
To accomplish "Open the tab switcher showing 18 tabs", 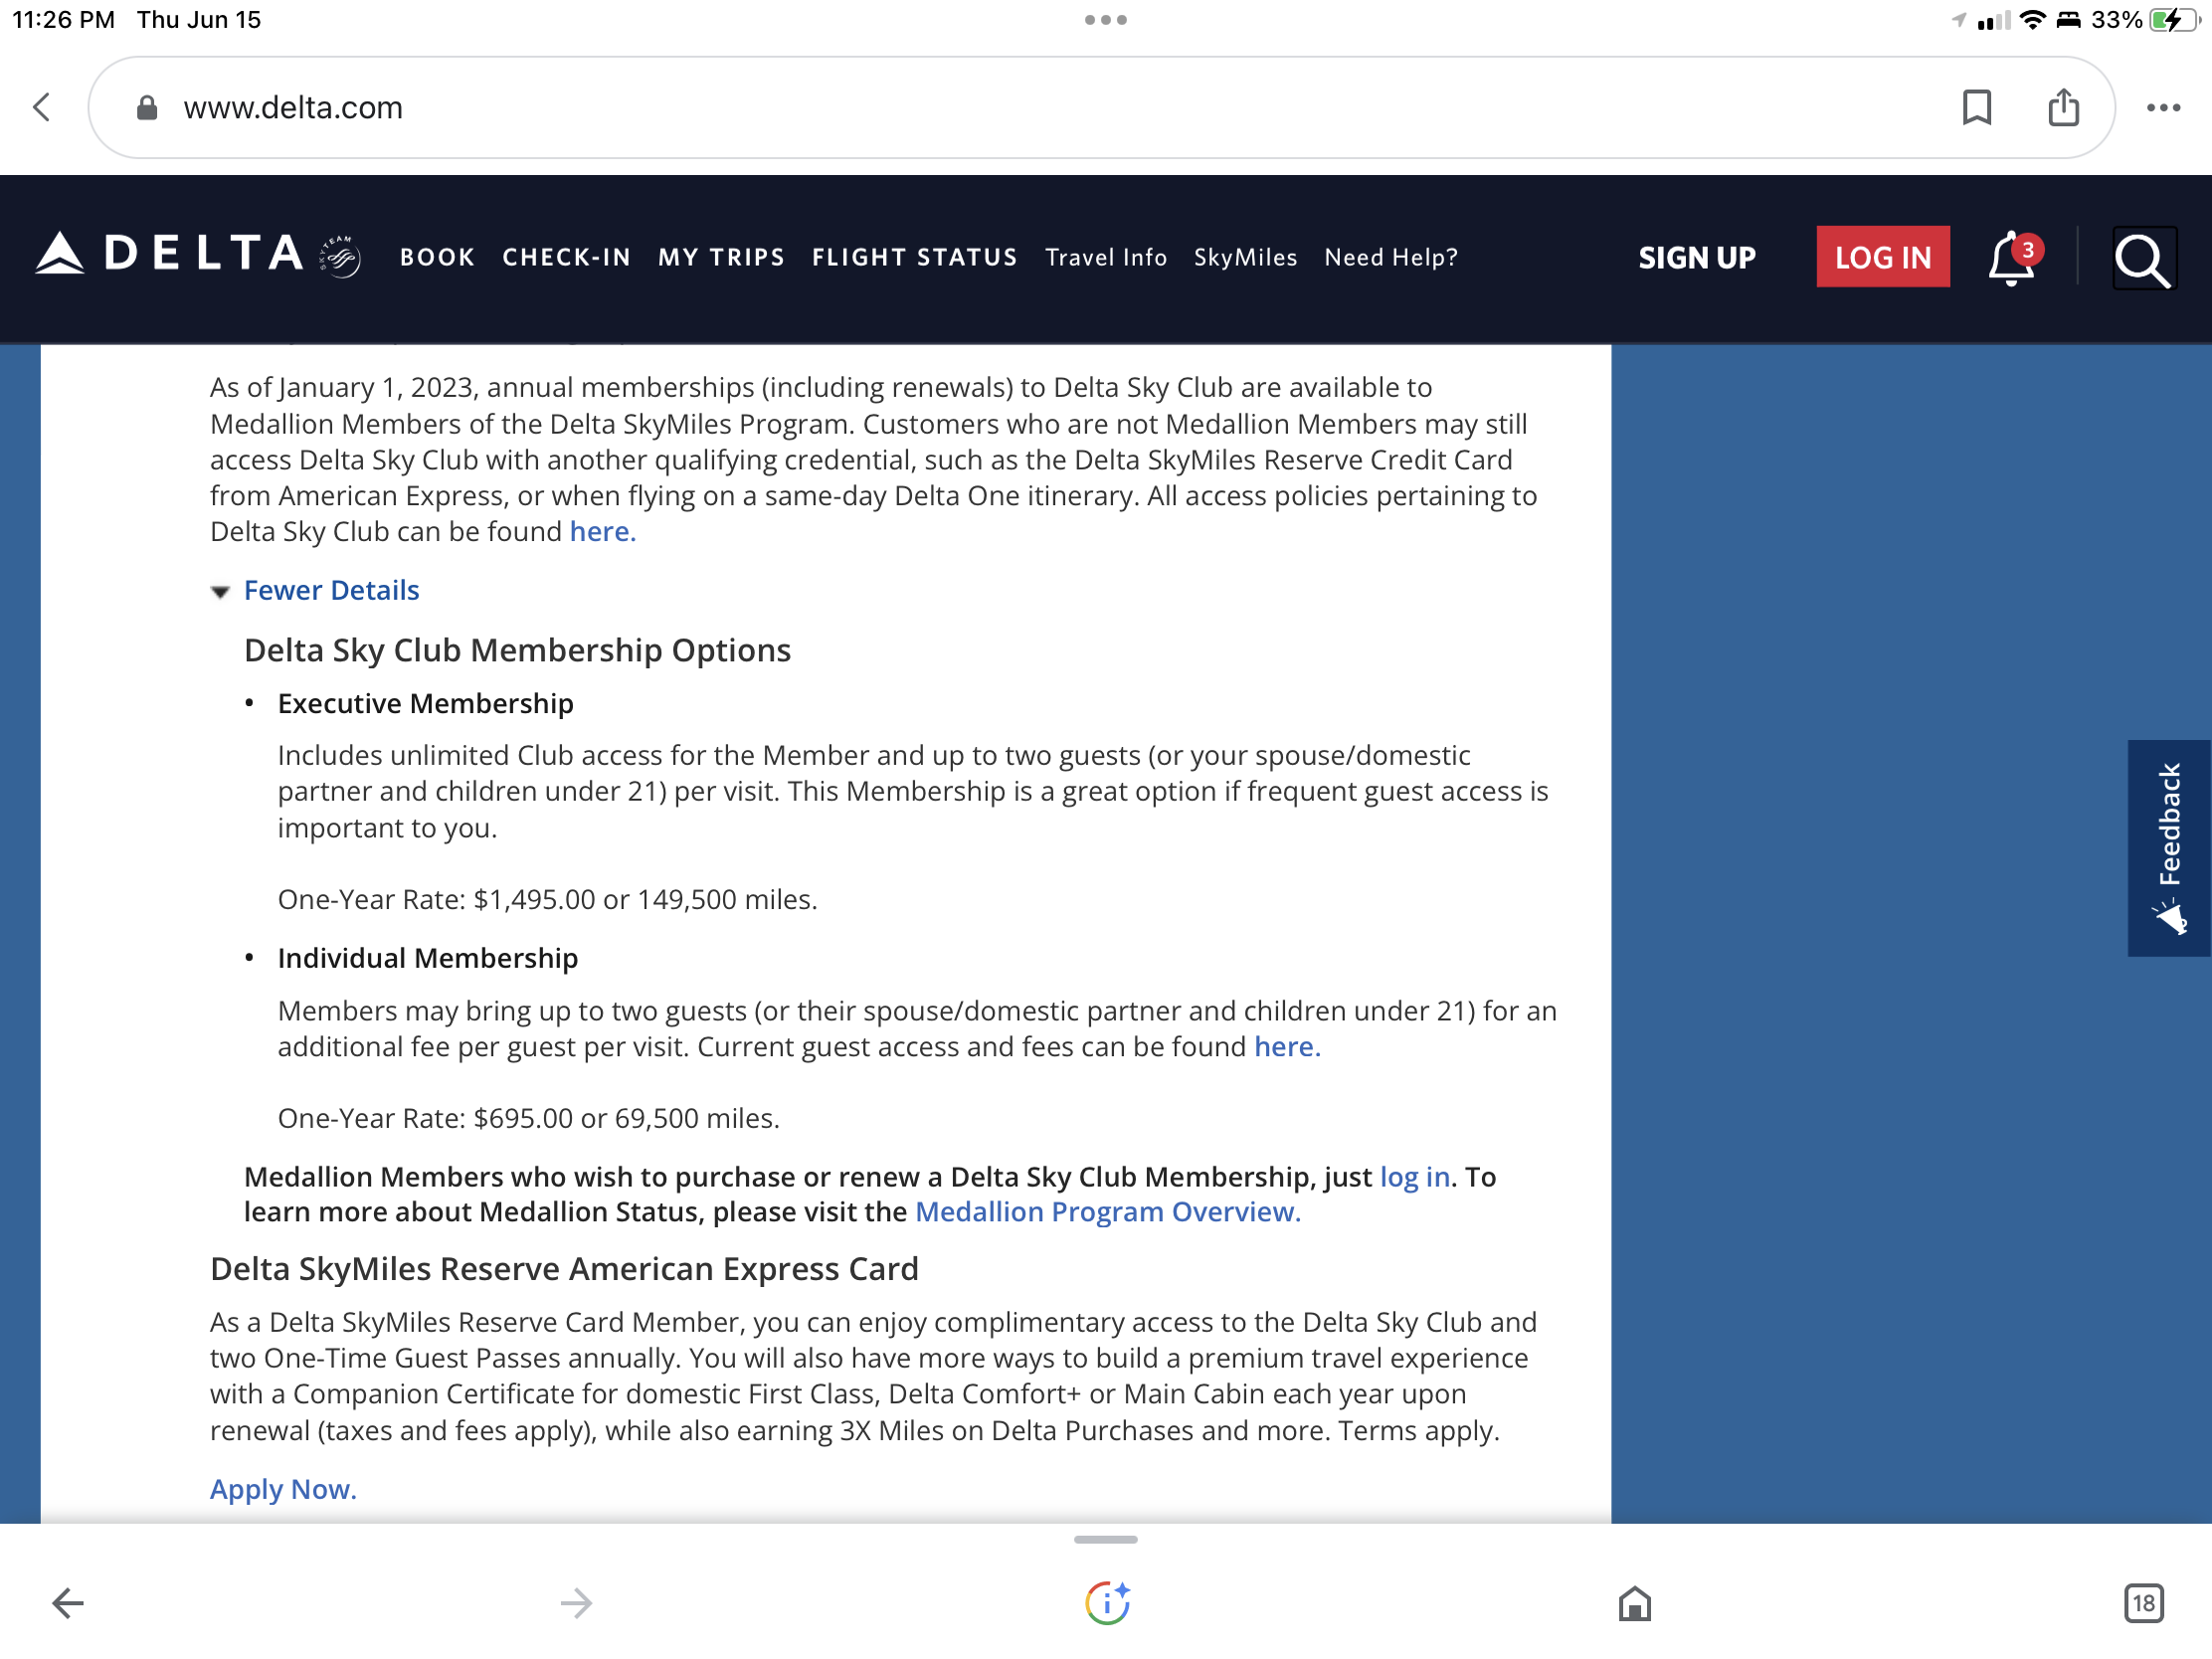I will click(2143, 1603).
